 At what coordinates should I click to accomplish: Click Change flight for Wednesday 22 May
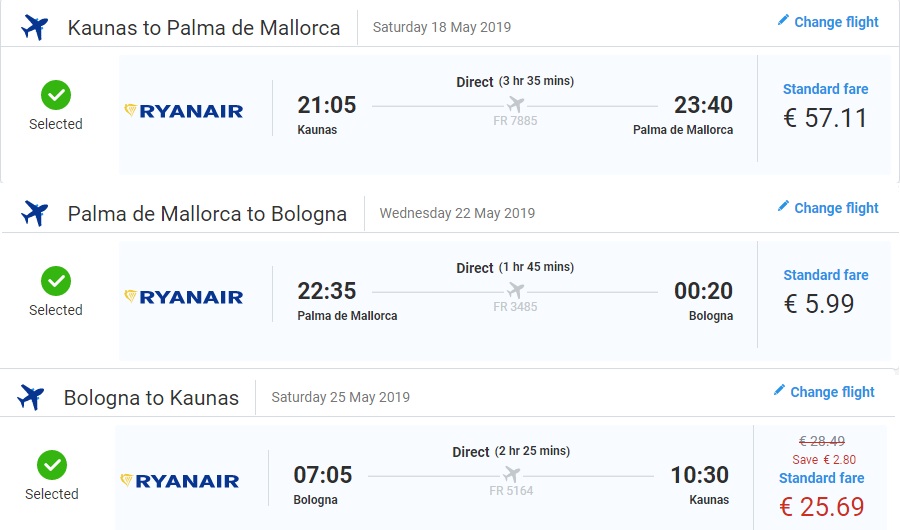pyautogui.click(x=836, y=208)
